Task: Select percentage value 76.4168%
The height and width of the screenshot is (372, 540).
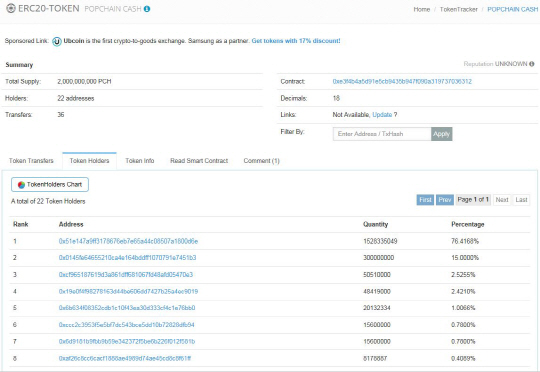Action: click(465, 241)
